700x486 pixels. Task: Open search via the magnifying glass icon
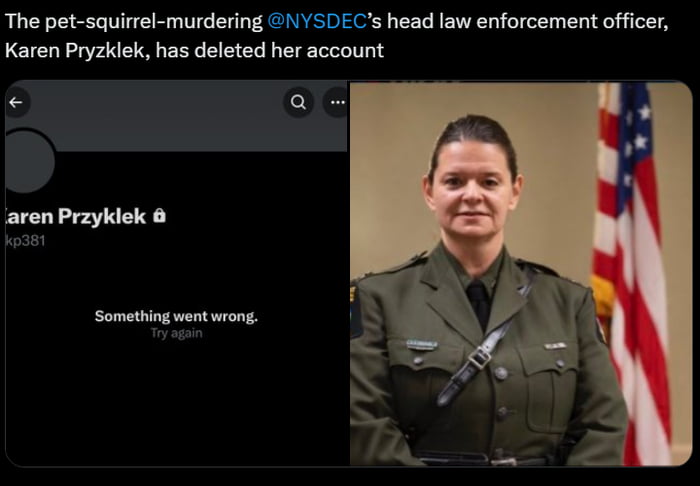[x=298, y=102]
